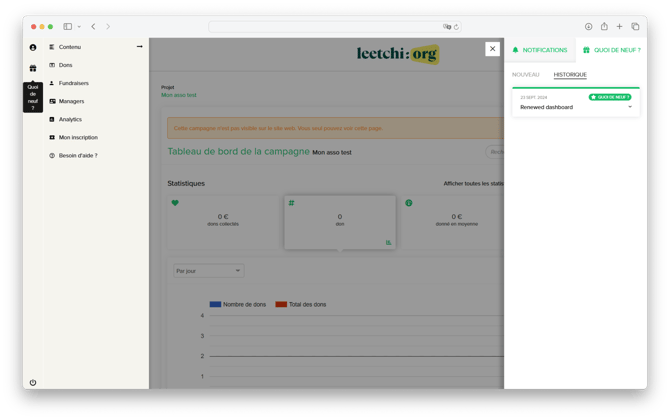This screenshot has width=670, height=420.
Task: Show the tab overview icon
Action: click(x=635, y=26)
